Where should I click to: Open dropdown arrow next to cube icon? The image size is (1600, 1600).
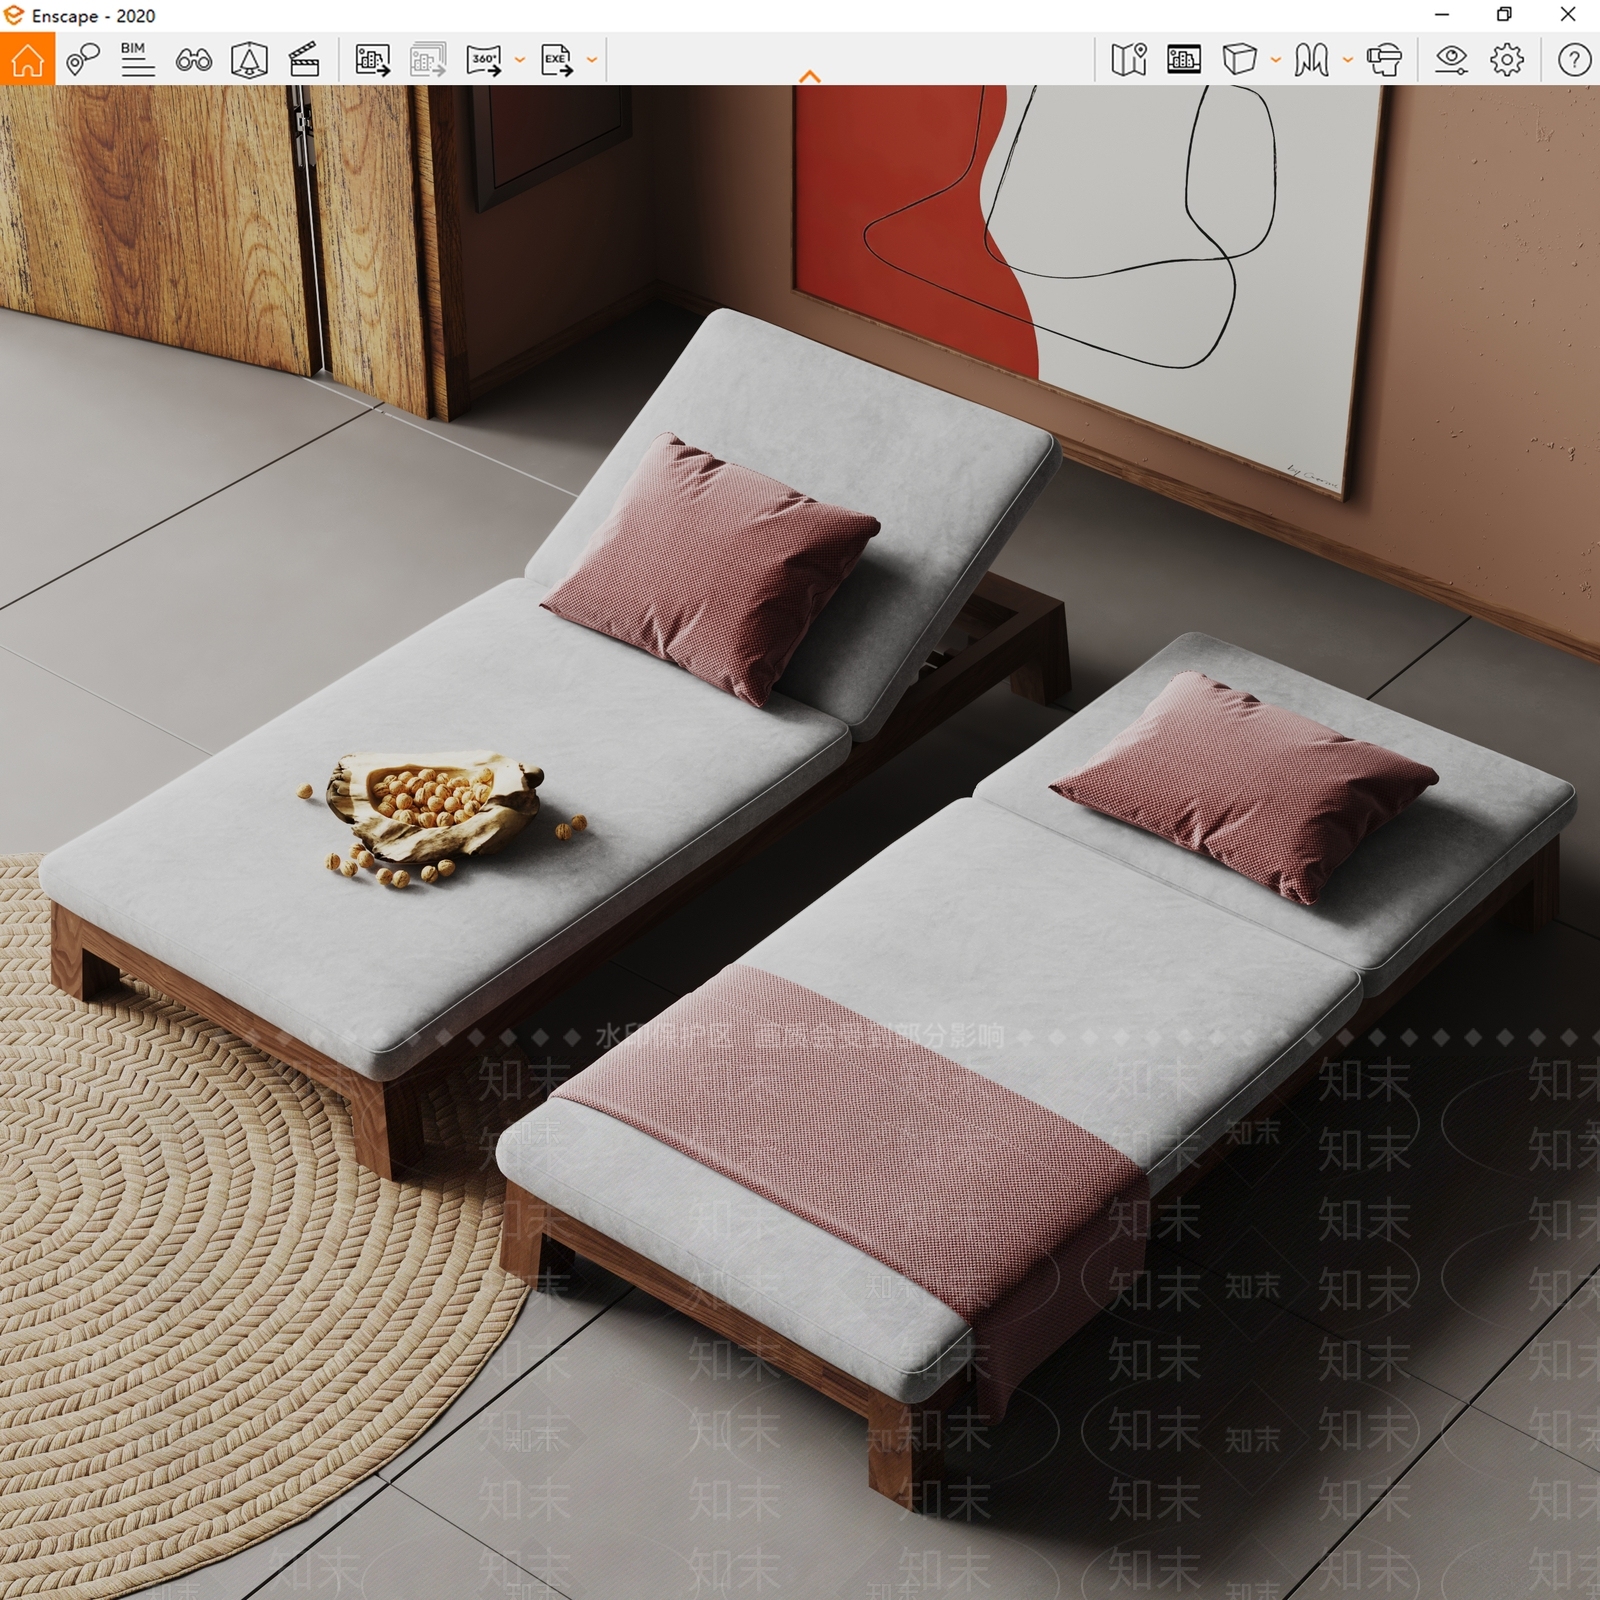pyautogui.click(x=1275, y=60)
